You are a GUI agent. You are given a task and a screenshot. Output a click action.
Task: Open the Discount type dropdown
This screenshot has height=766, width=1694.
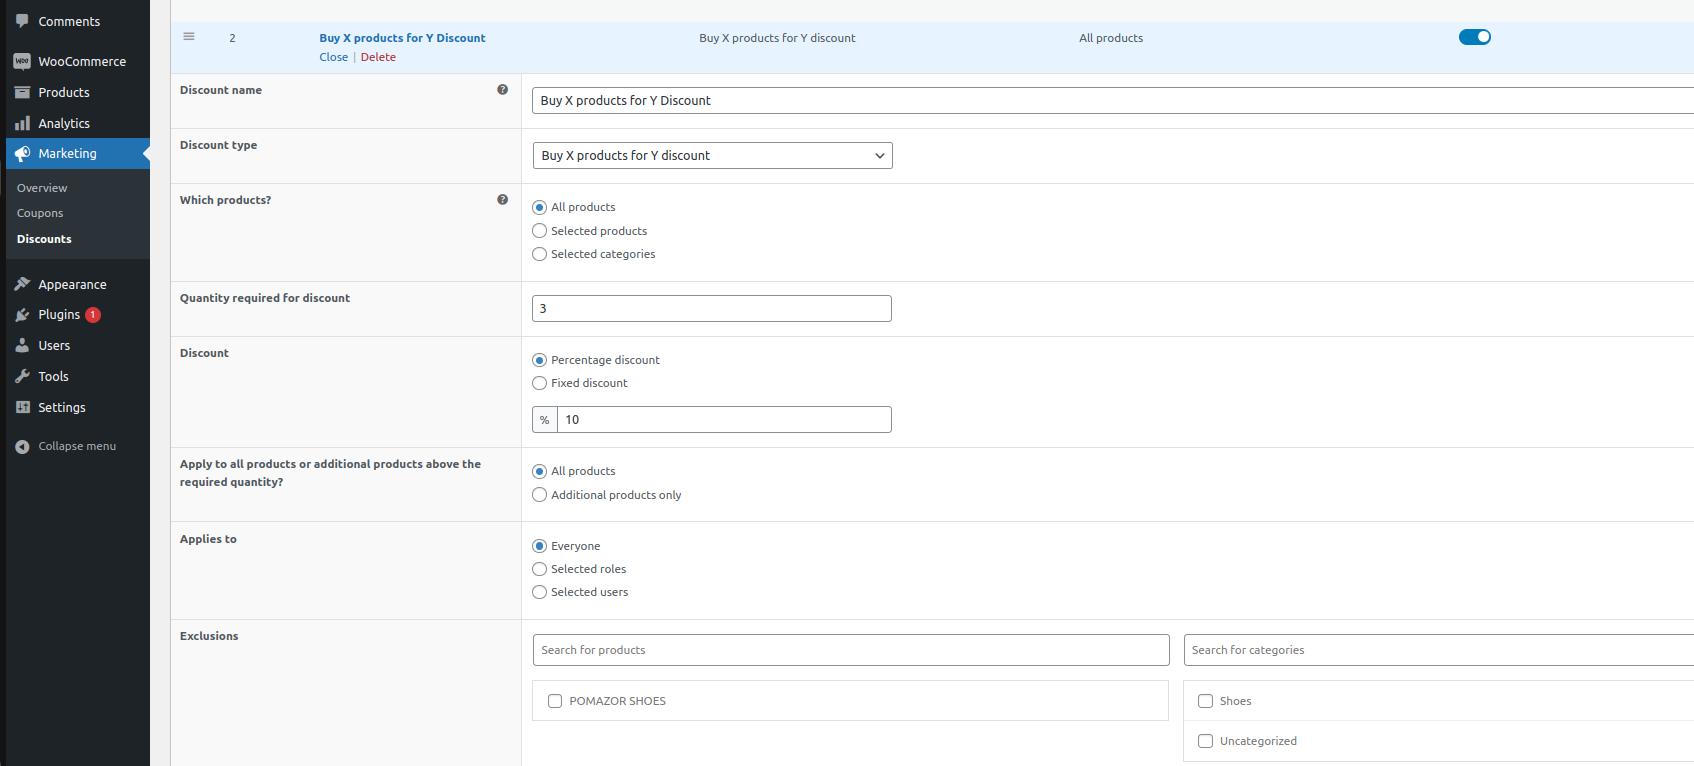click(x=712, y=156)
